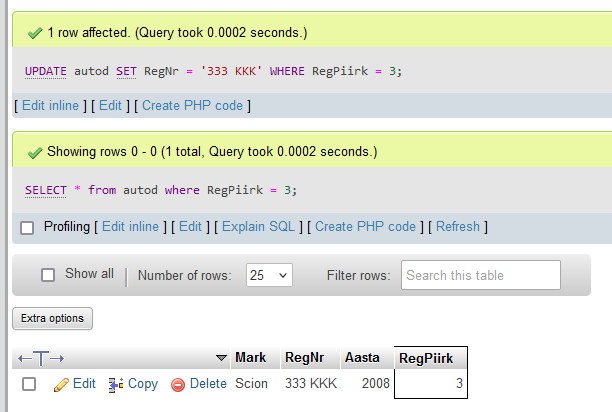Focus the 'Search this table' filter field
This screenshot has width=612, height=412.
[x=481, y=275]
